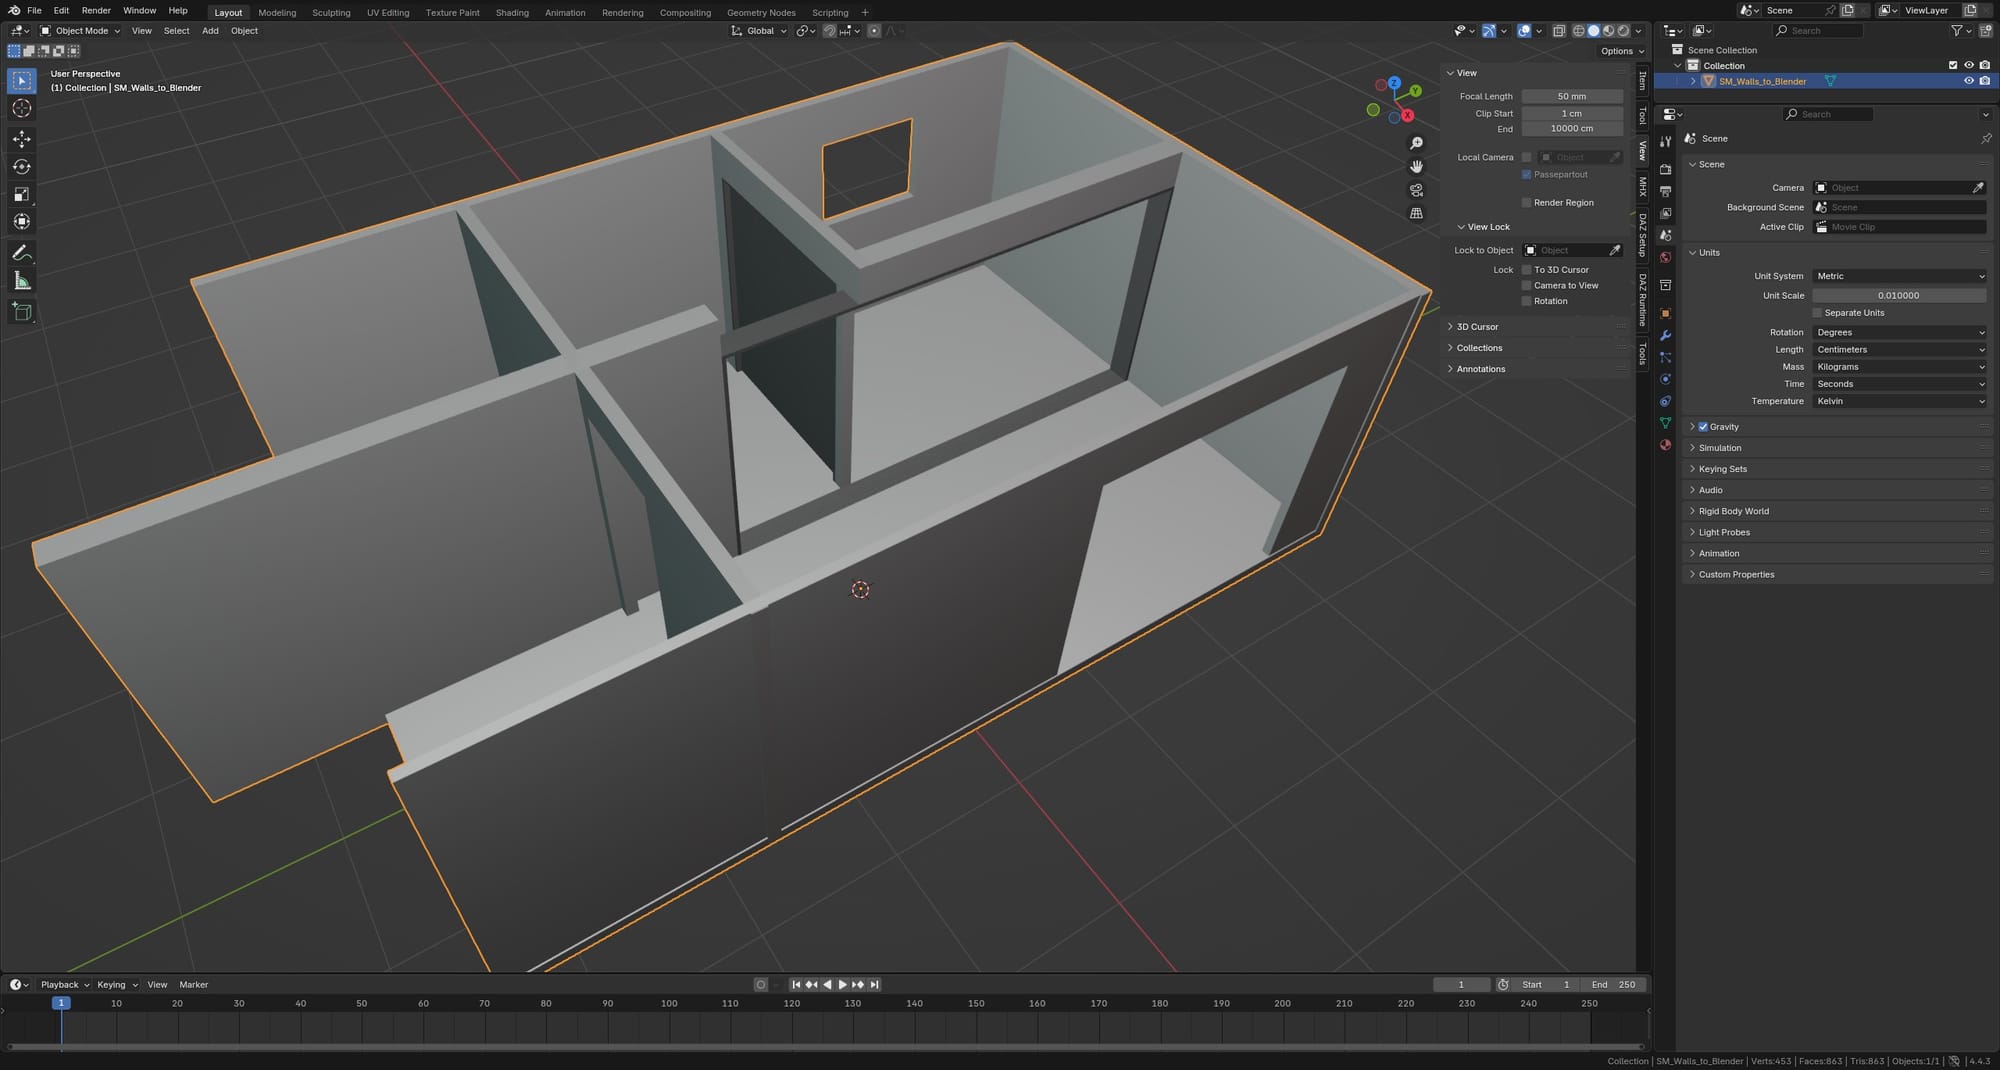The width and height of the screenshot is (2000, 1070).
Task: Open the Object properties orange square tab
Action: pyautogui.click(x=1665, y=313)
